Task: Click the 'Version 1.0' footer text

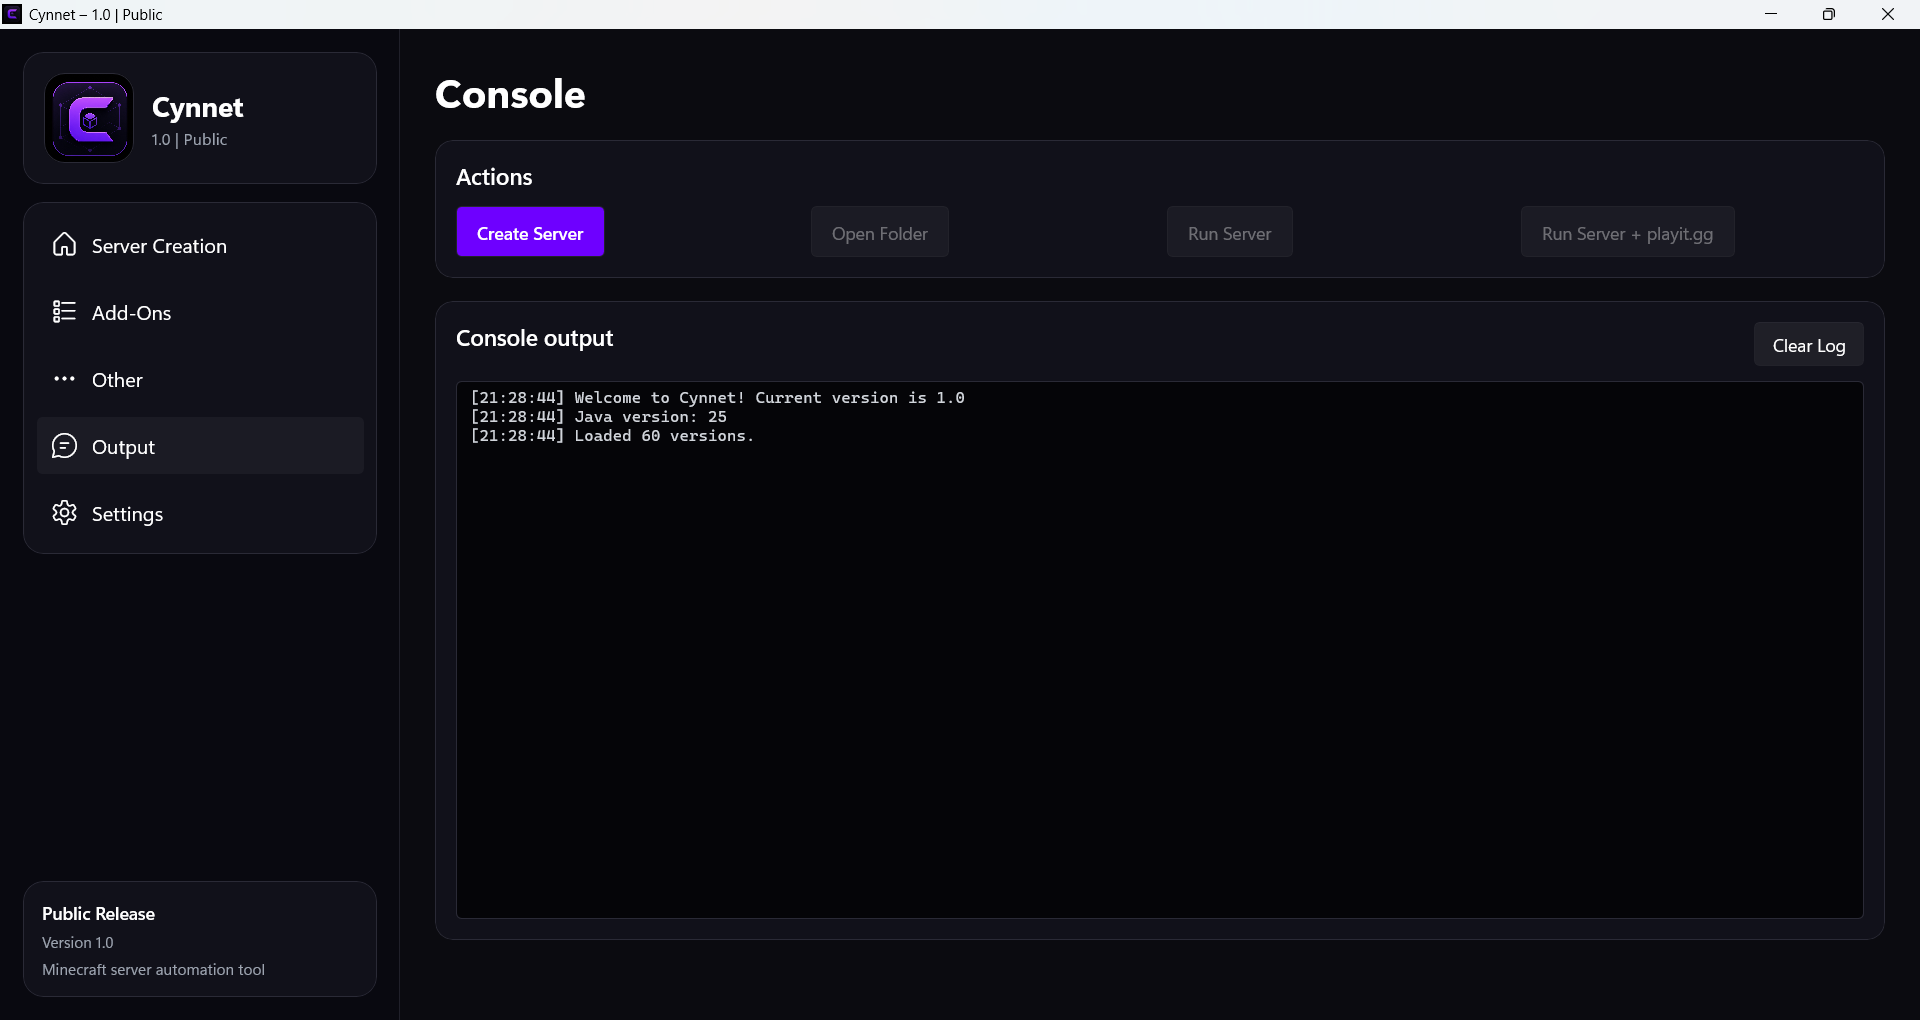Action: coord(77,943)
